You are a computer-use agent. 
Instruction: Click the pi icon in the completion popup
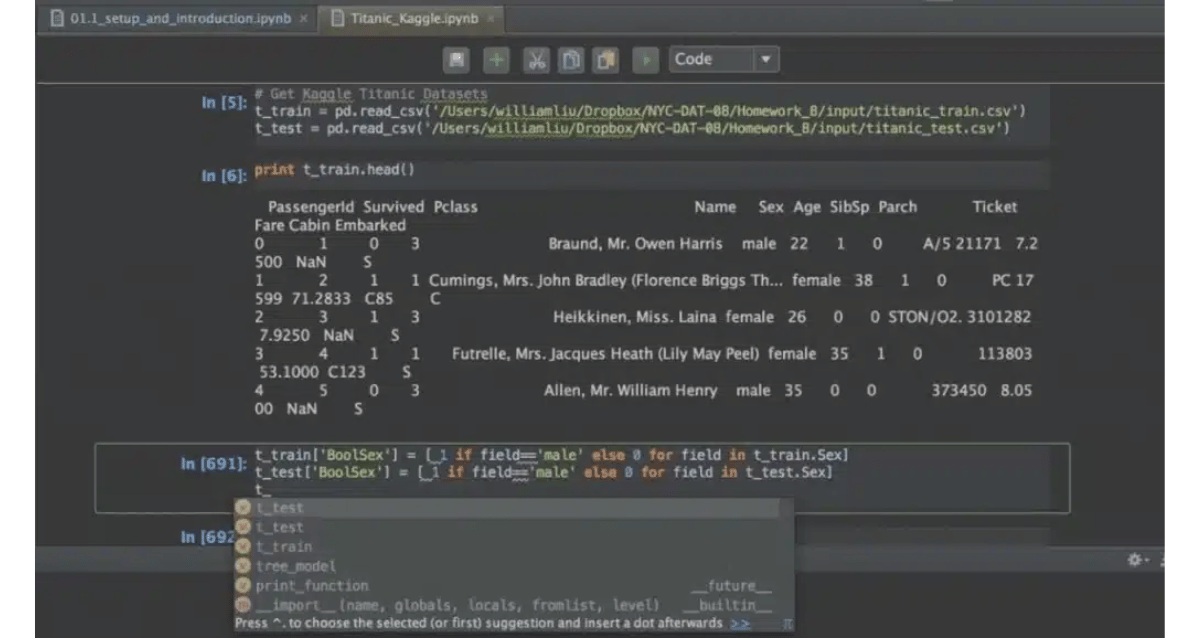[787, 623]
